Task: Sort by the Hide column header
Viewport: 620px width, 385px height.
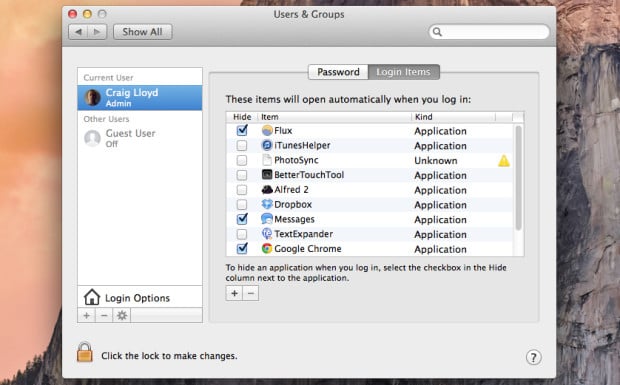Action: pyautogui.click(x=242, y=117)
